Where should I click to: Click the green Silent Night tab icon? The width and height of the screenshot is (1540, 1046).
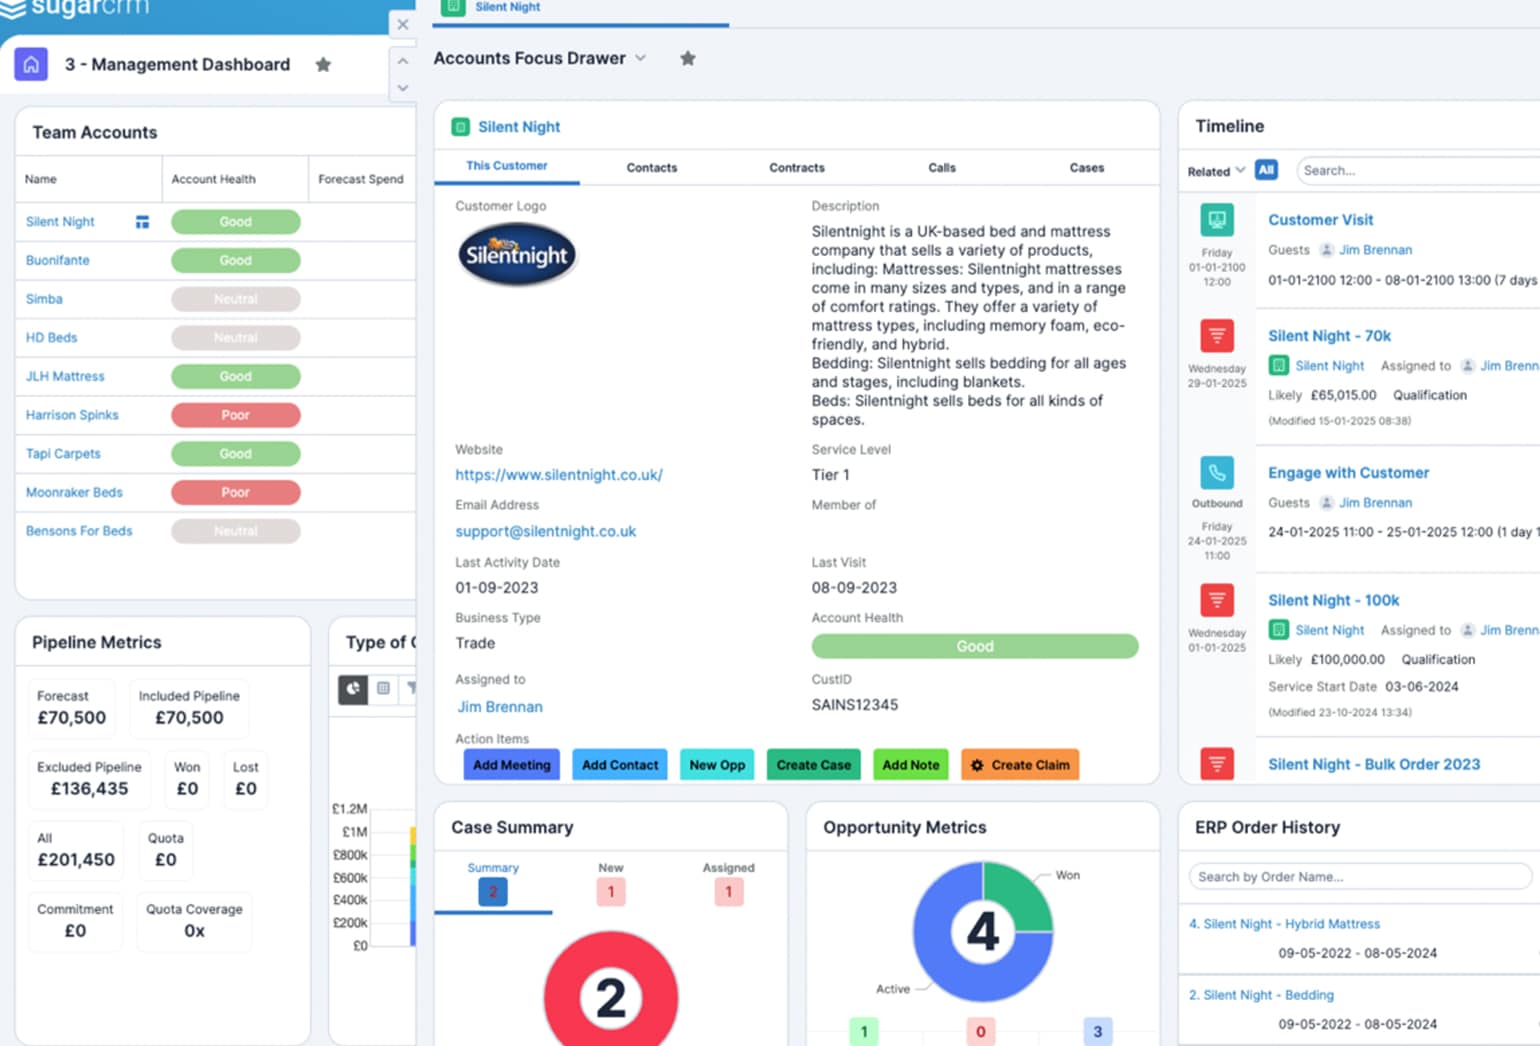point(453,7)
